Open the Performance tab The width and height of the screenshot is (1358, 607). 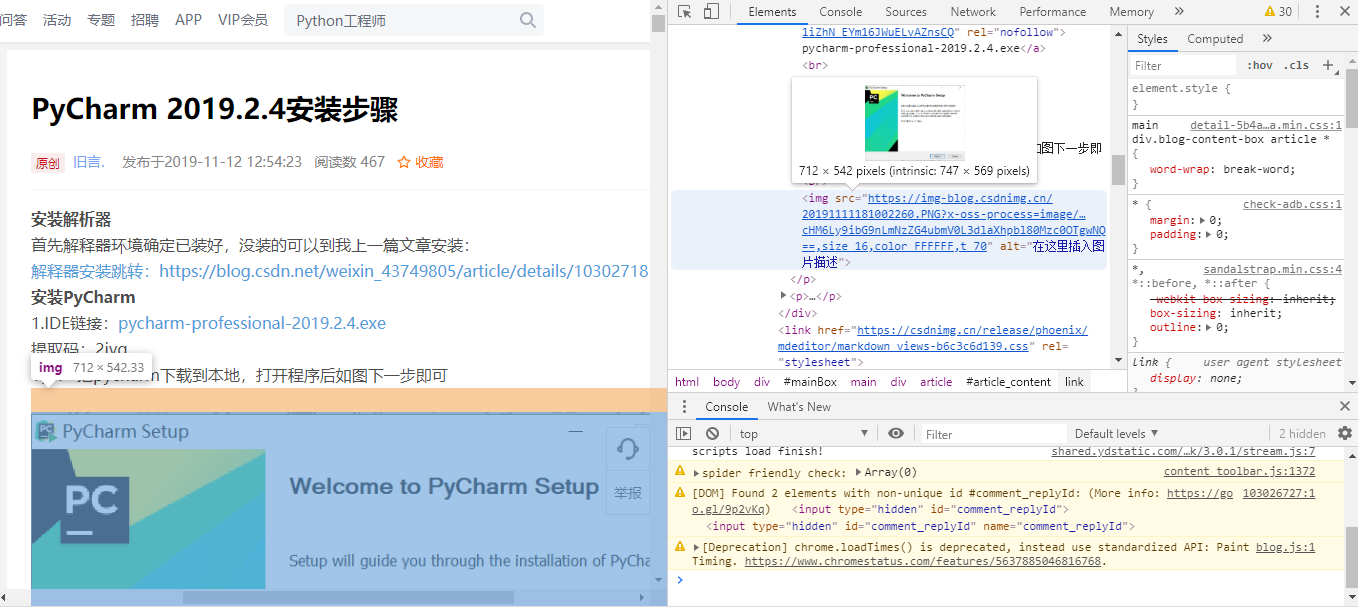click(1052, 11)
